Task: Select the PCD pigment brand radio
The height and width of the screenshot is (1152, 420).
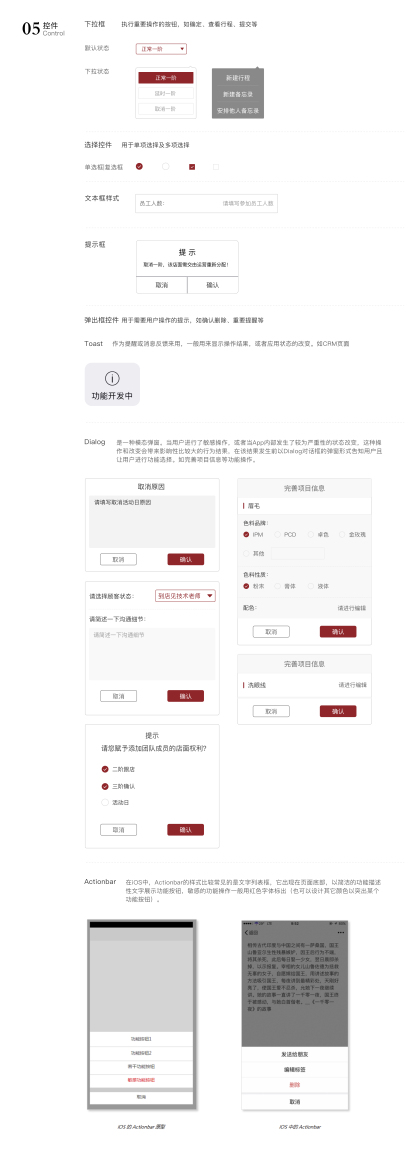Action: [278, 534]
